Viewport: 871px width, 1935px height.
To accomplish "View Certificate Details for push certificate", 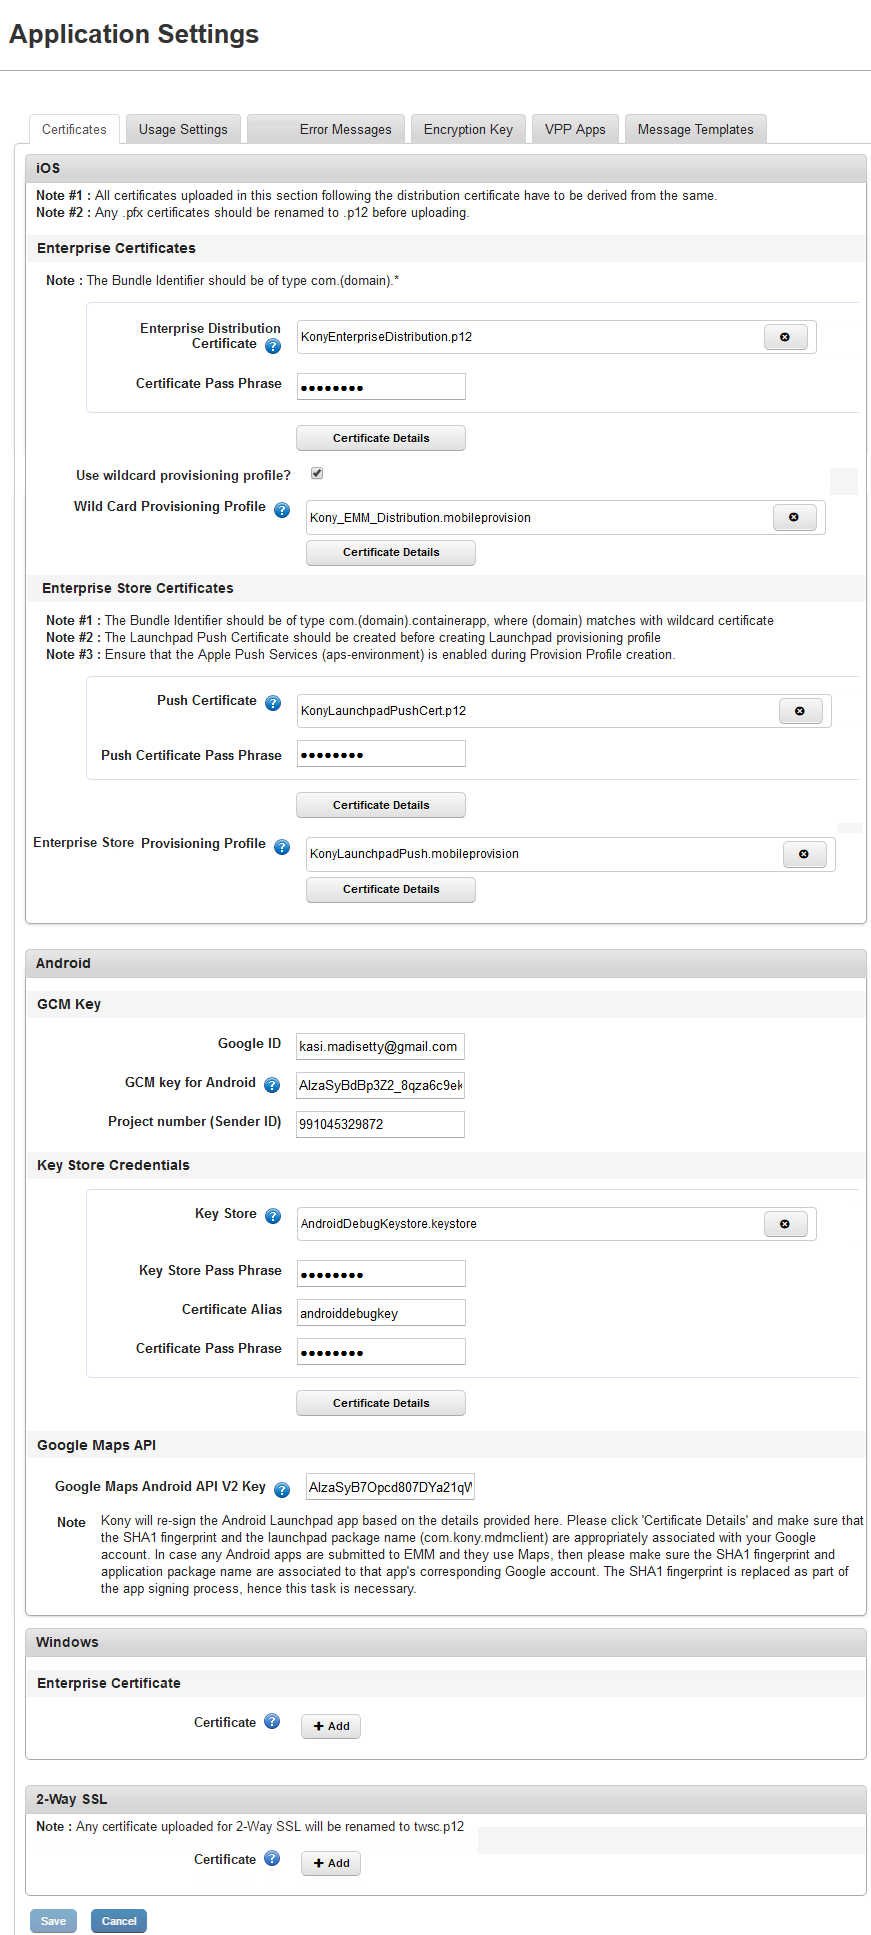I will point(381,805).
